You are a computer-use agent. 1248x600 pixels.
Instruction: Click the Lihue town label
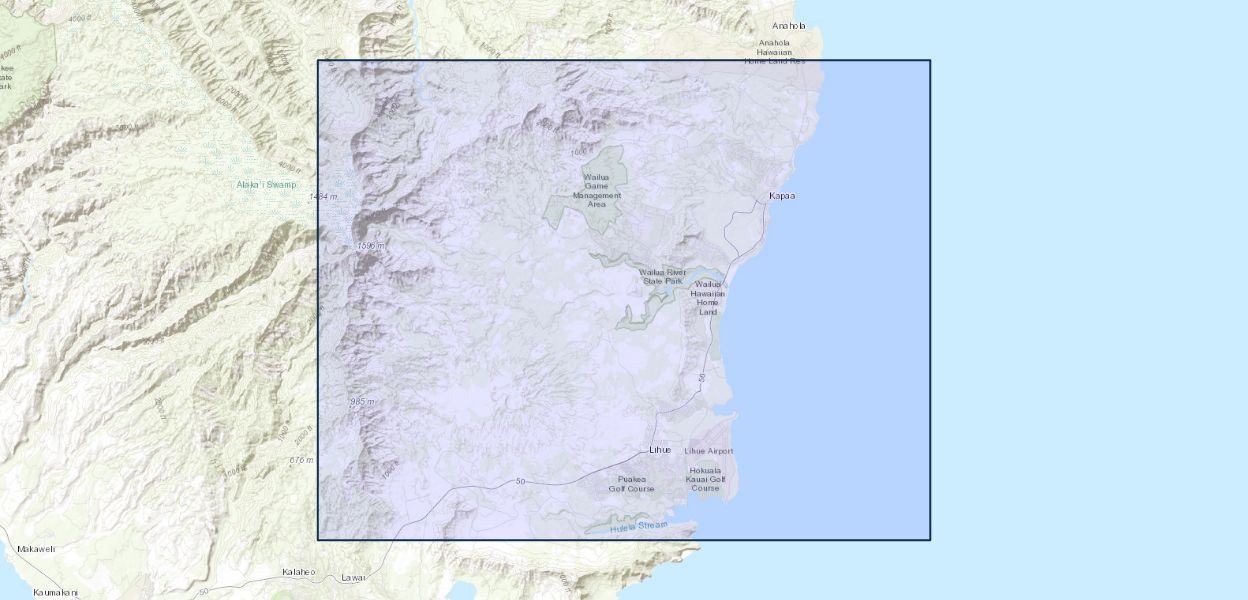click(660, 450)
